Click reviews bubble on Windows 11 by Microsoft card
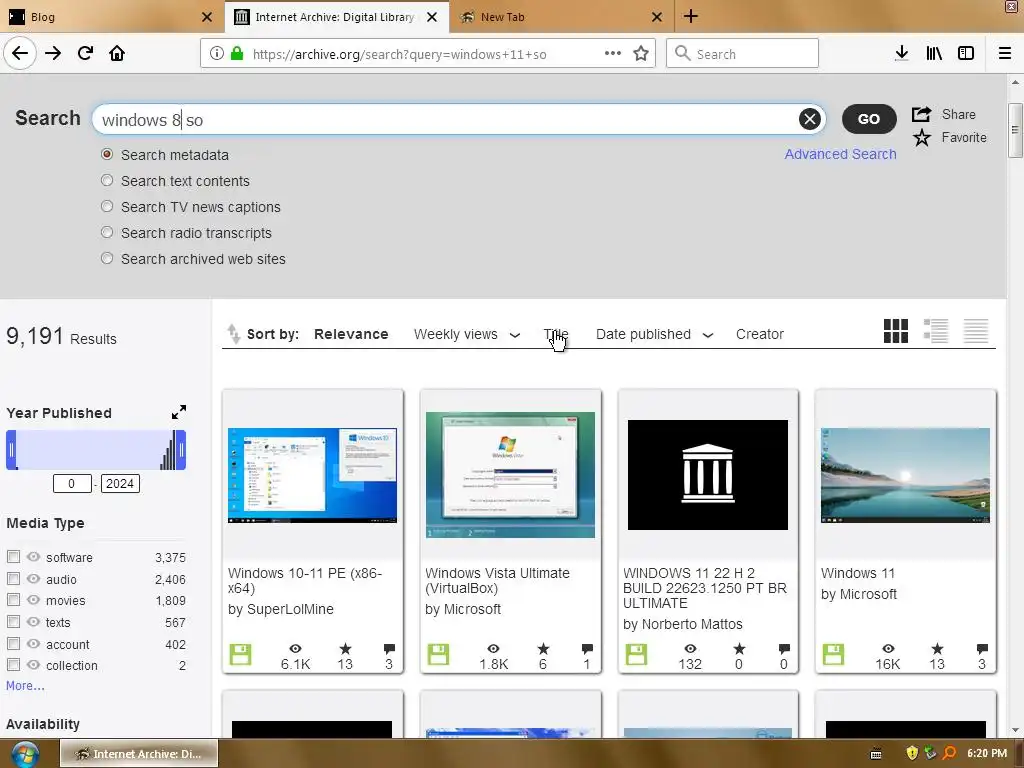Image resolution: width=1024 pixels, height=768 pixels. 982,649
